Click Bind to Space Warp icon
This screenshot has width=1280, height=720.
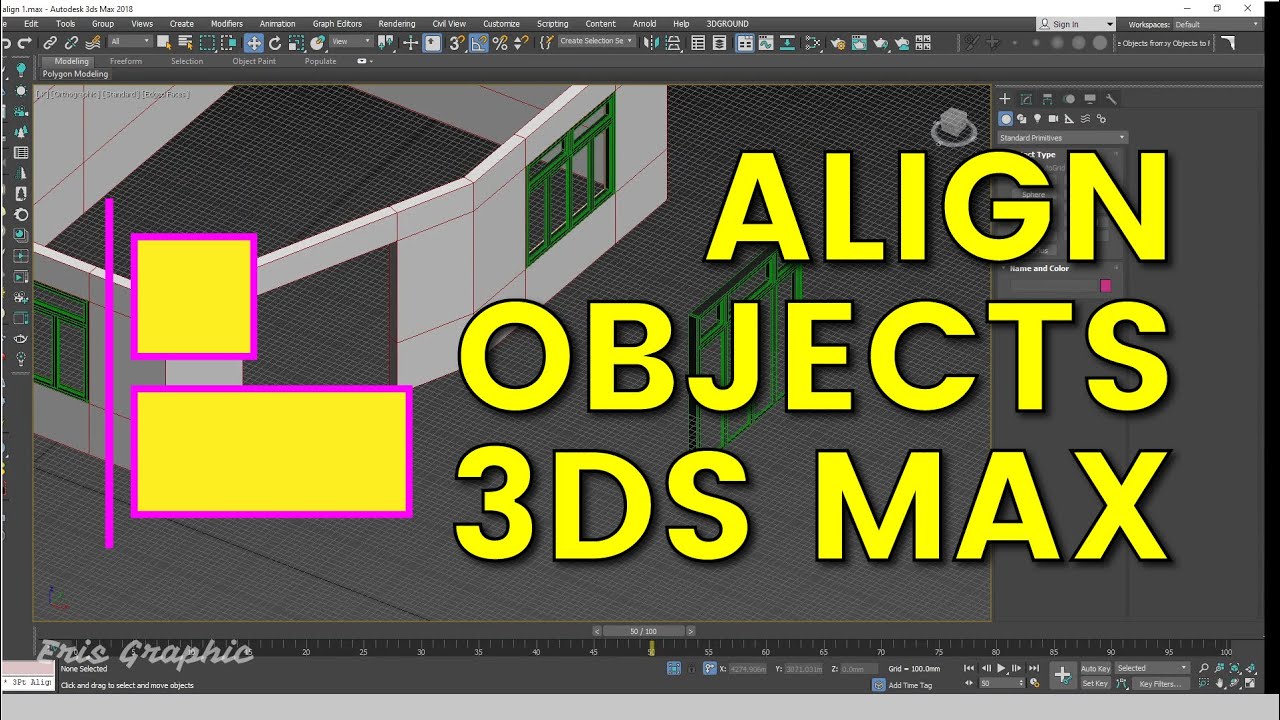point(93,43)
